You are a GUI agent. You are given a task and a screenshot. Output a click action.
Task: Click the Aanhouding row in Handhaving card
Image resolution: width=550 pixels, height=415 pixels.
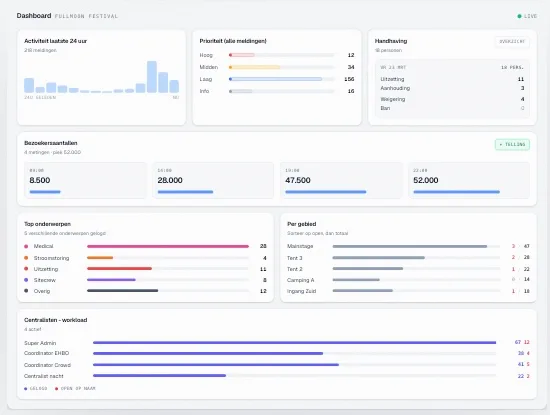point(452,88)
